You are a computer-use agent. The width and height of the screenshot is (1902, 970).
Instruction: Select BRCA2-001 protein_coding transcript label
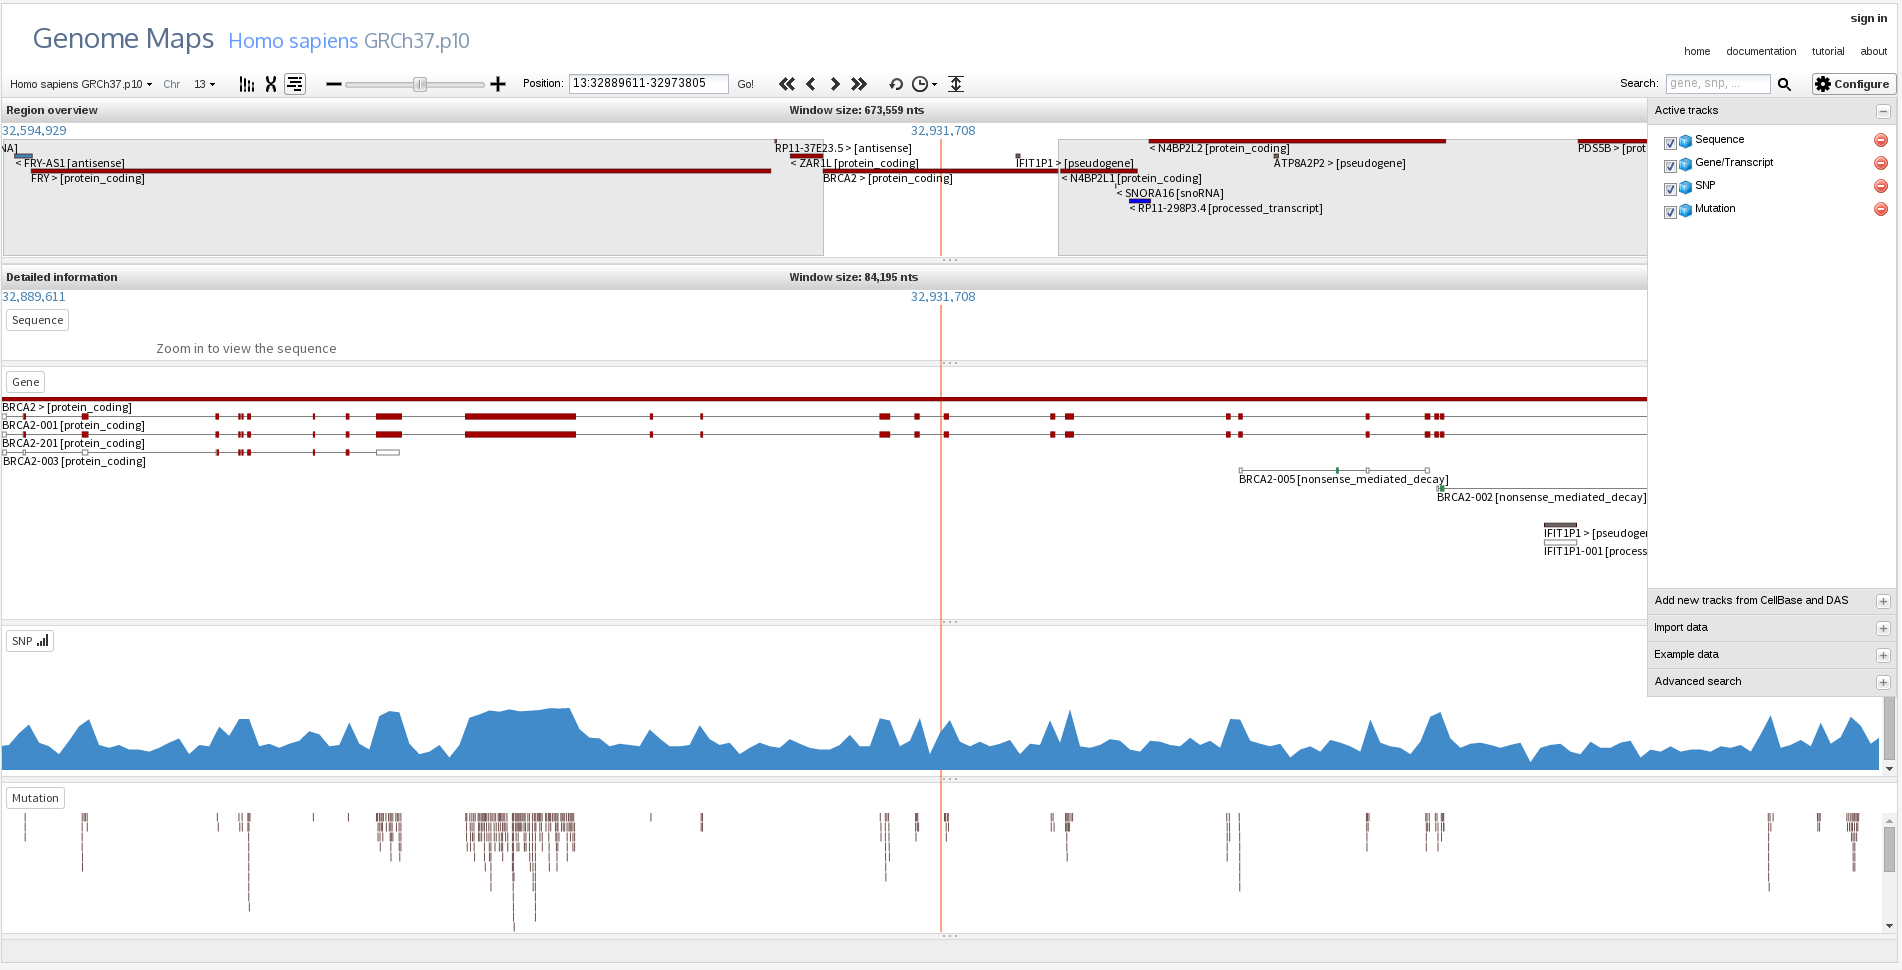point(73,426)
